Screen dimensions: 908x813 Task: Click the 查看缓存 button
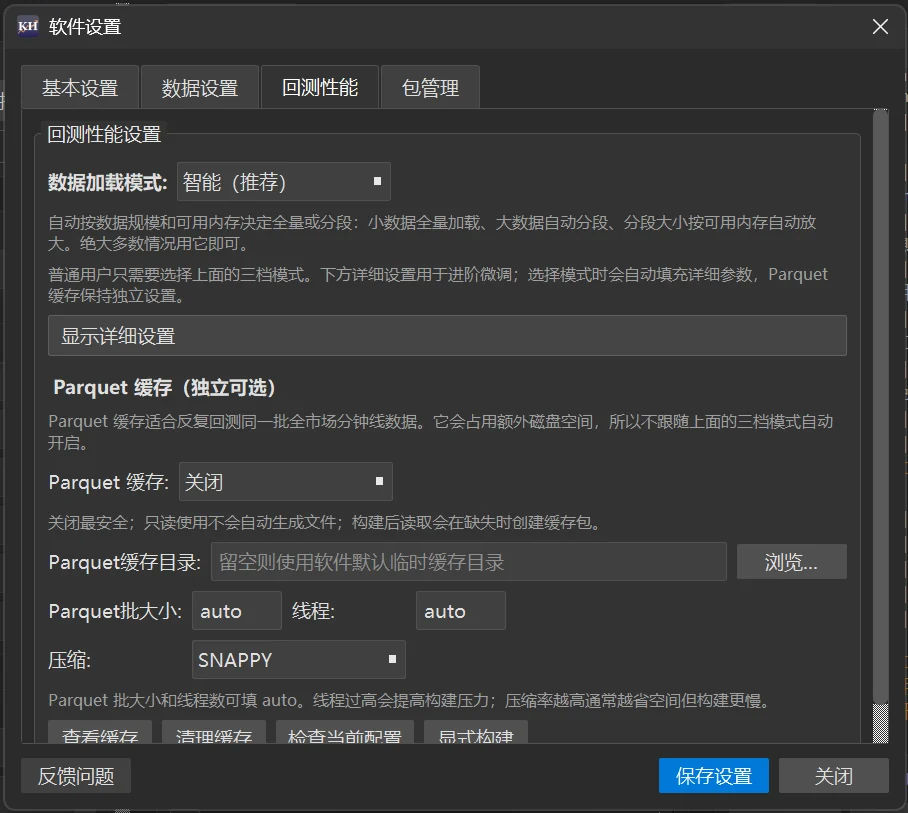point(100,732)
